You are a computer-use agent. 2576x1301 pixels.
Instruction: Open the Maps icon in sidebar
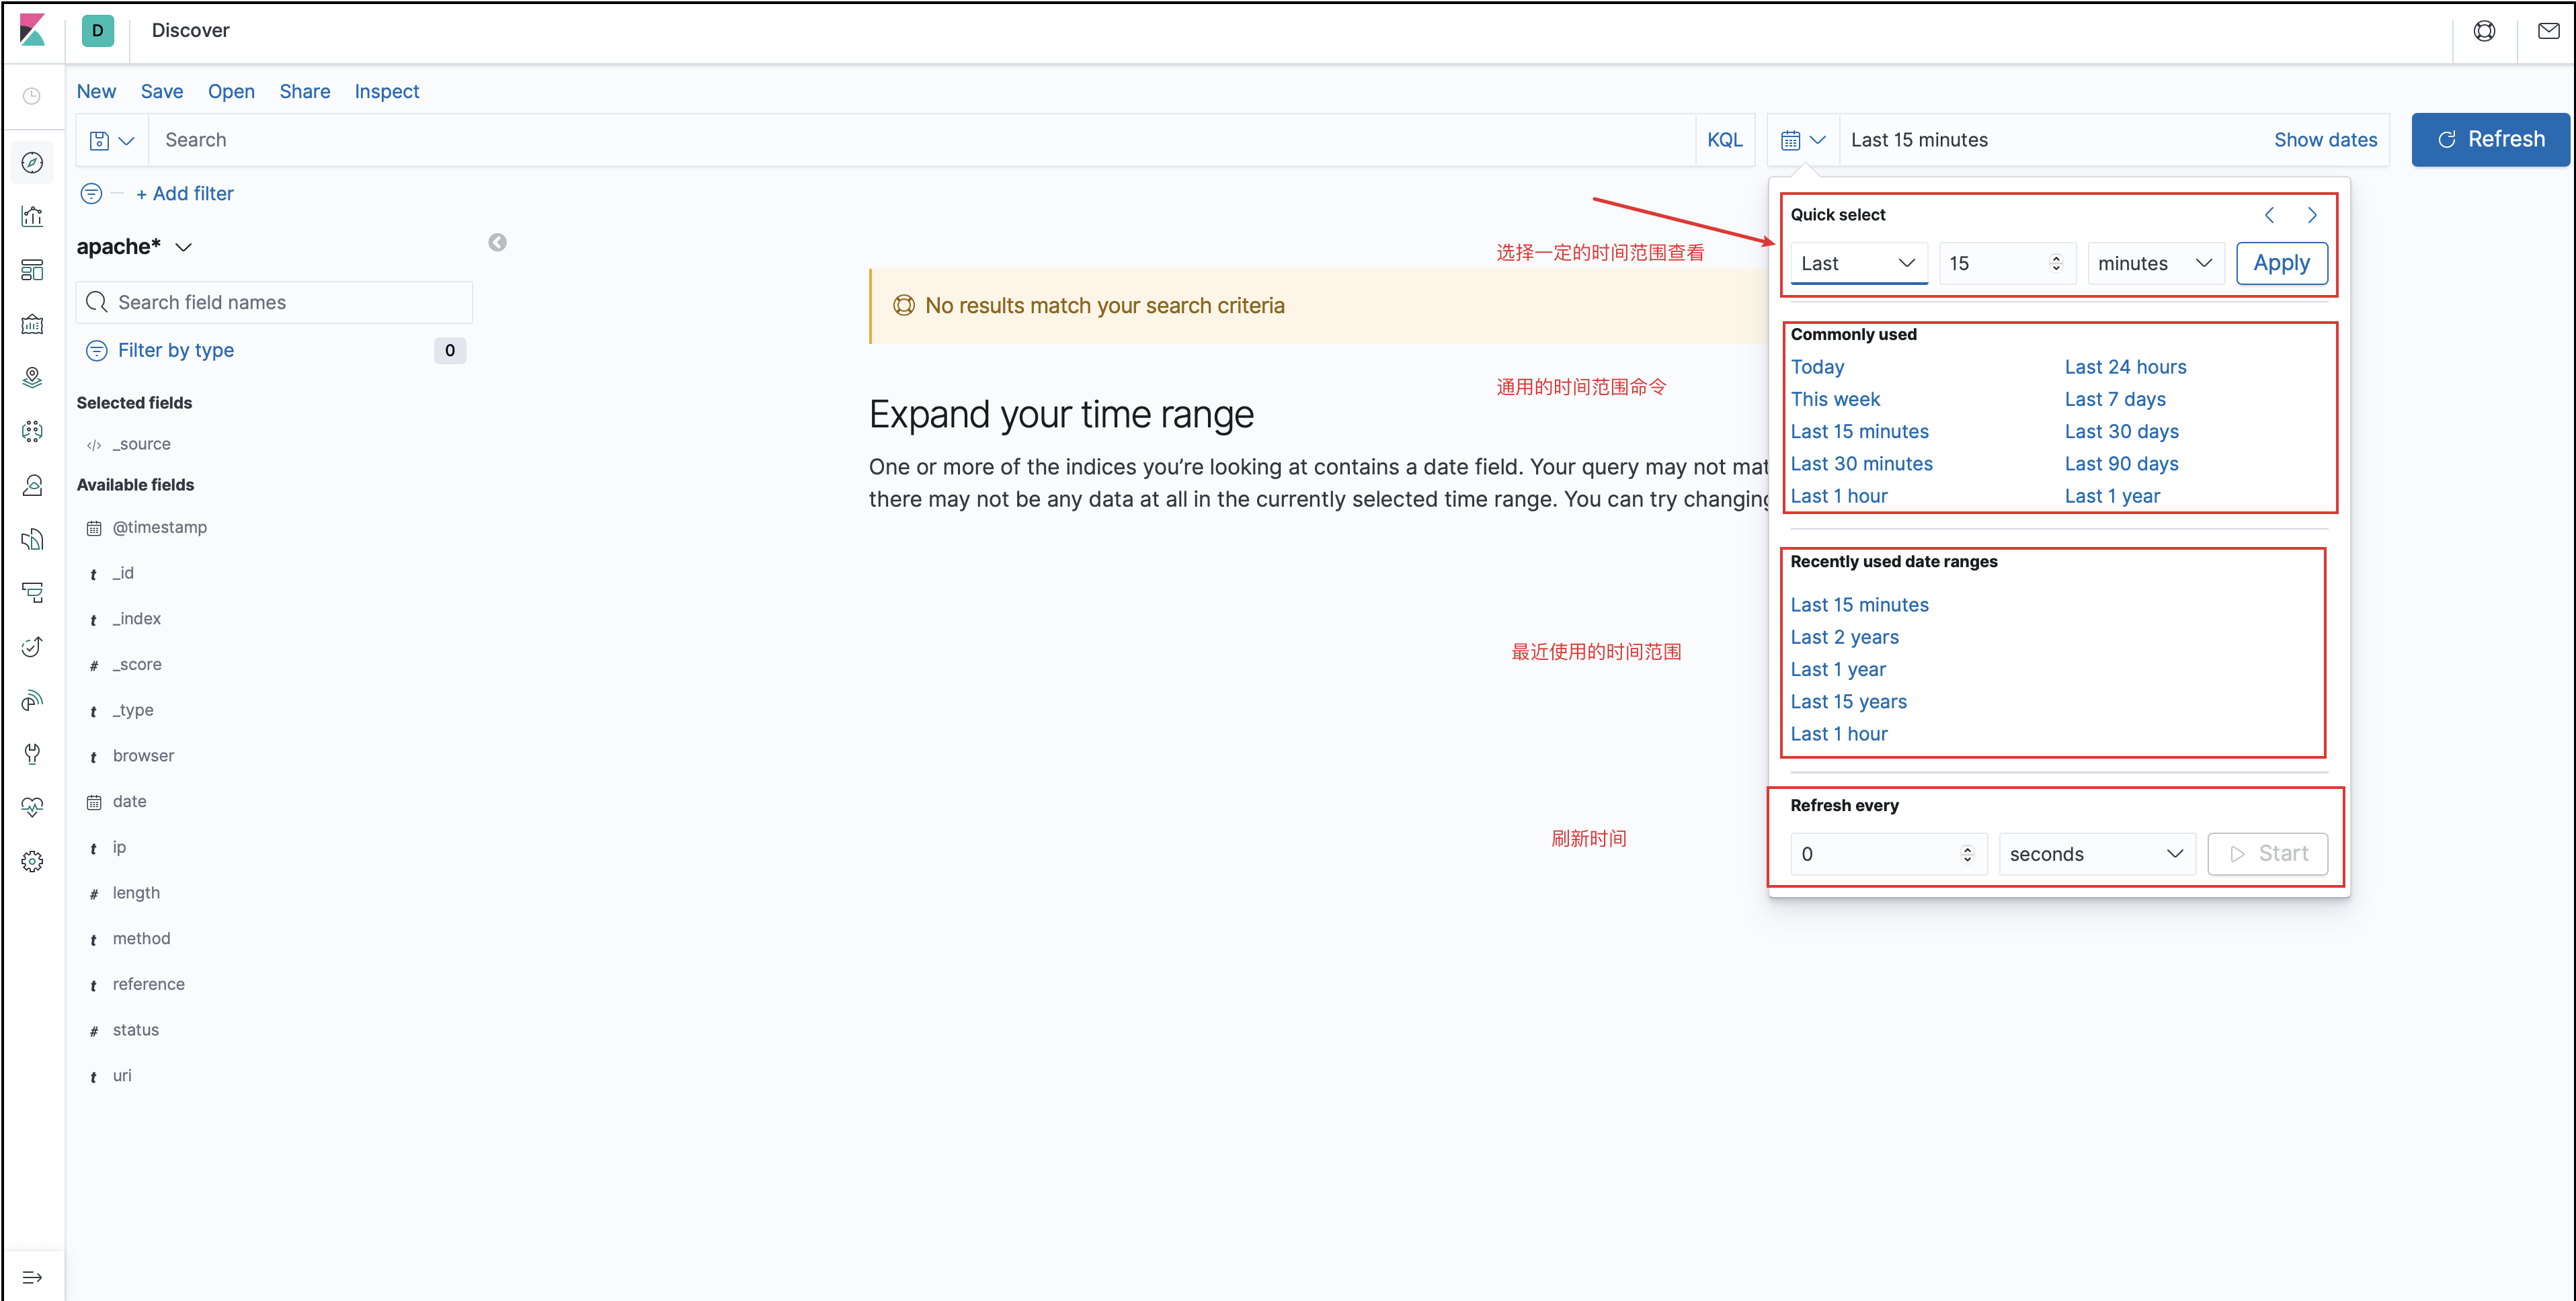point(32,377)
